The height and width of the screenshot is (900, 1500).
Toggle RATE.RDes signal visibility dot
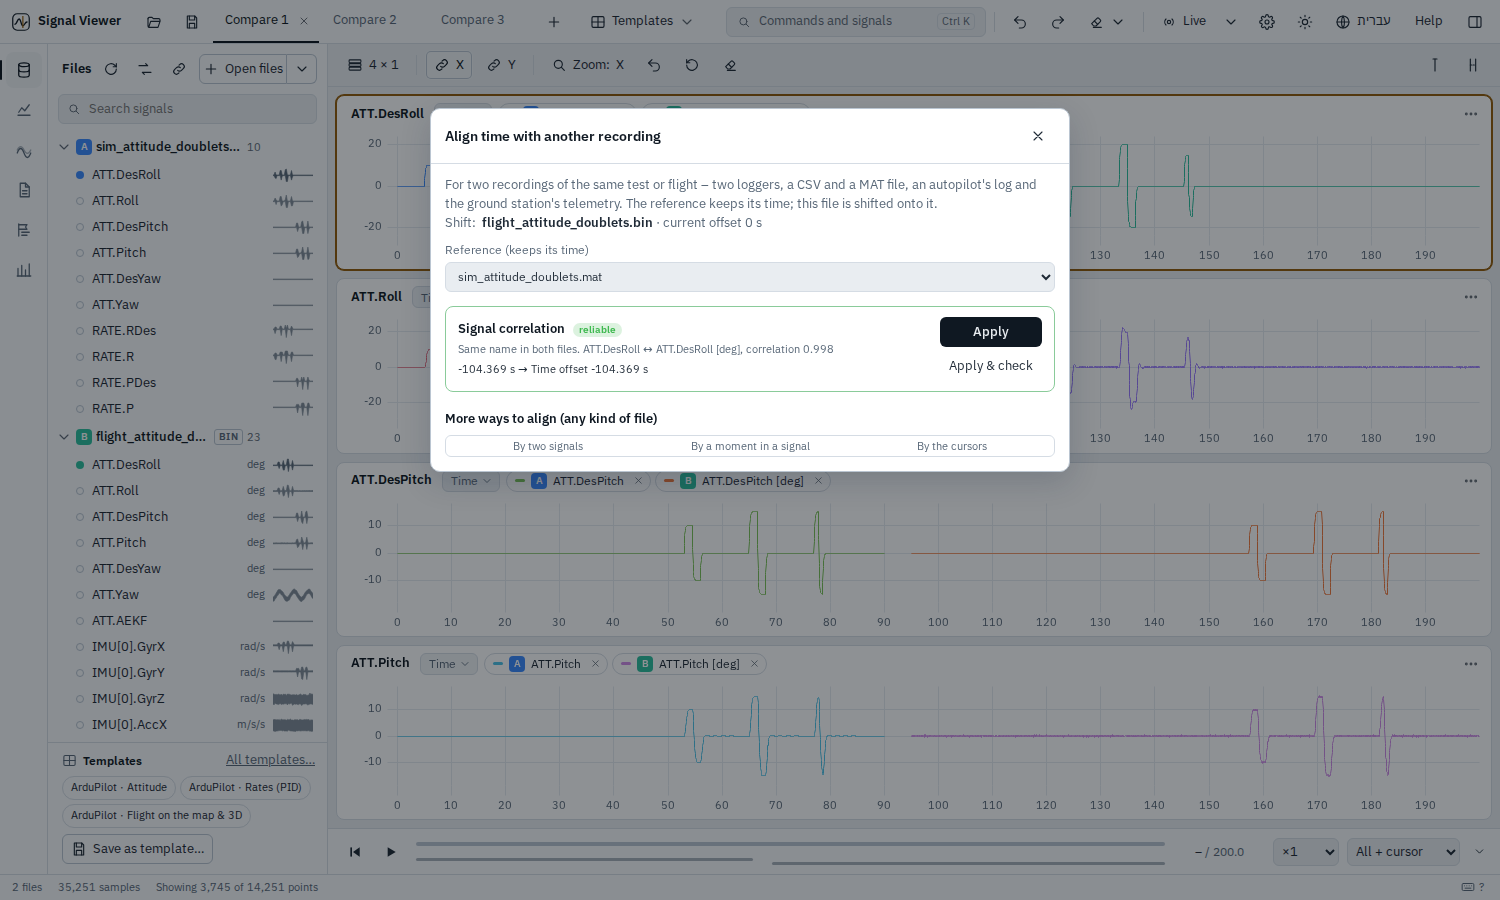[x=80, y=331]
